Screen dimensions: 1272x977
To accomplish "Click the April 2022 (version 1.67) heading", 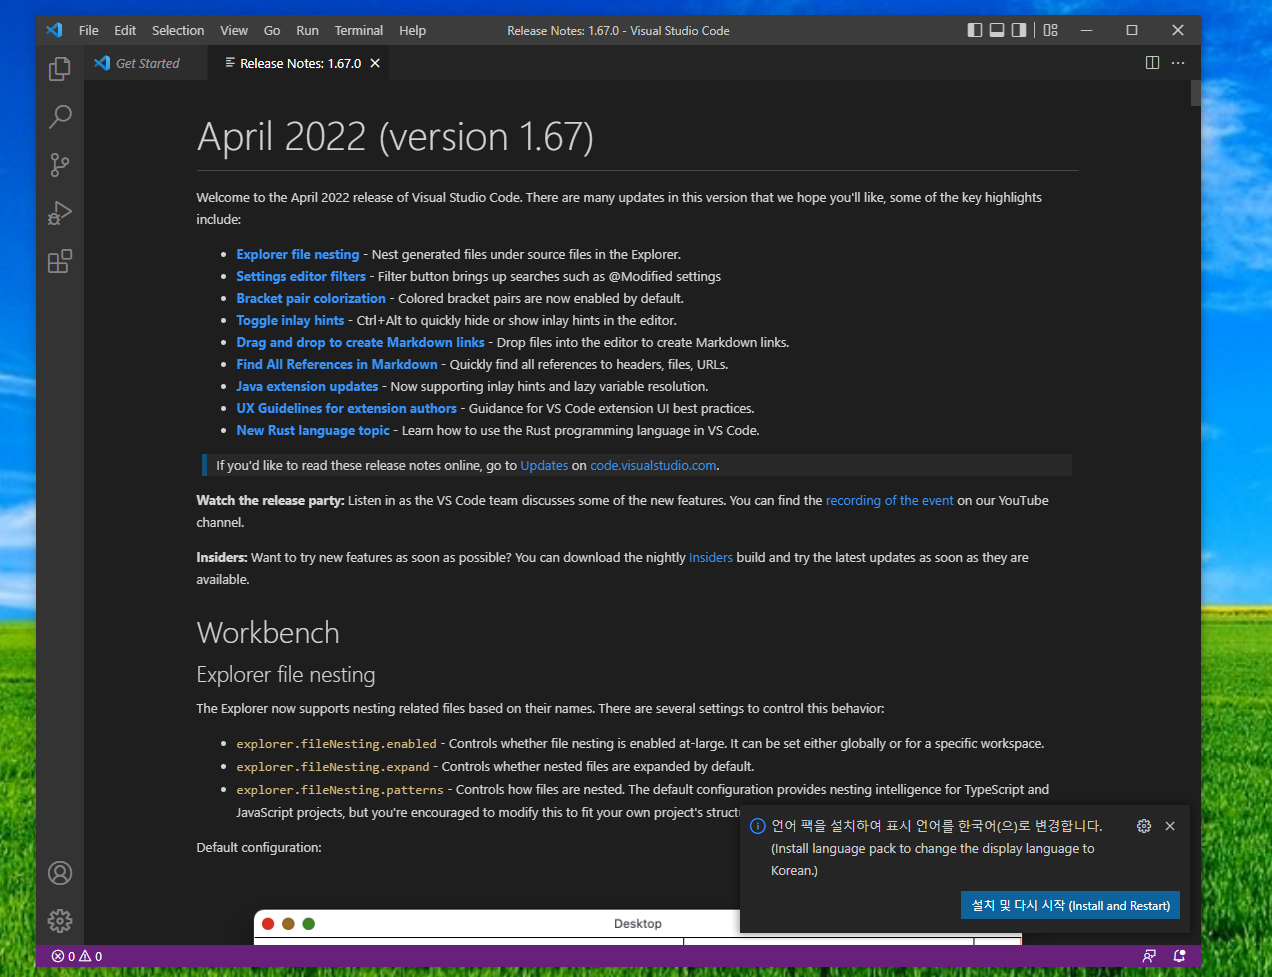I will [x=395, y=137].
